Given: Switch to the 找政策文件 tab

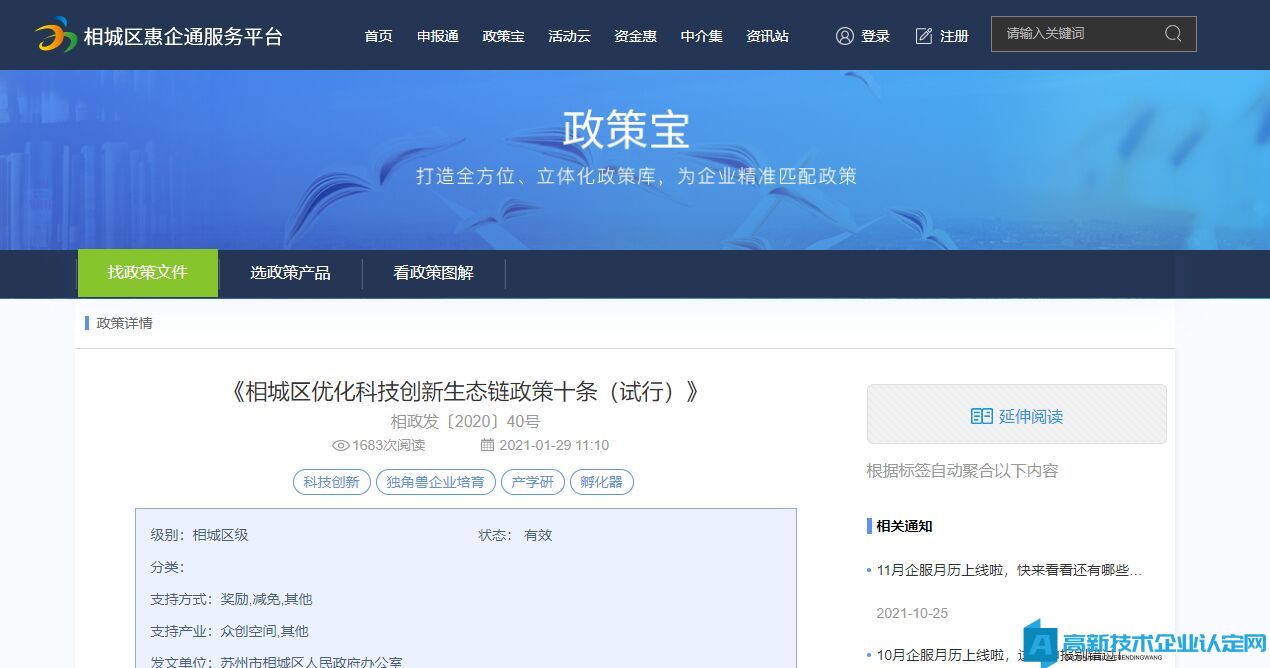Looking at the screenshot, I should coord(148,273).
